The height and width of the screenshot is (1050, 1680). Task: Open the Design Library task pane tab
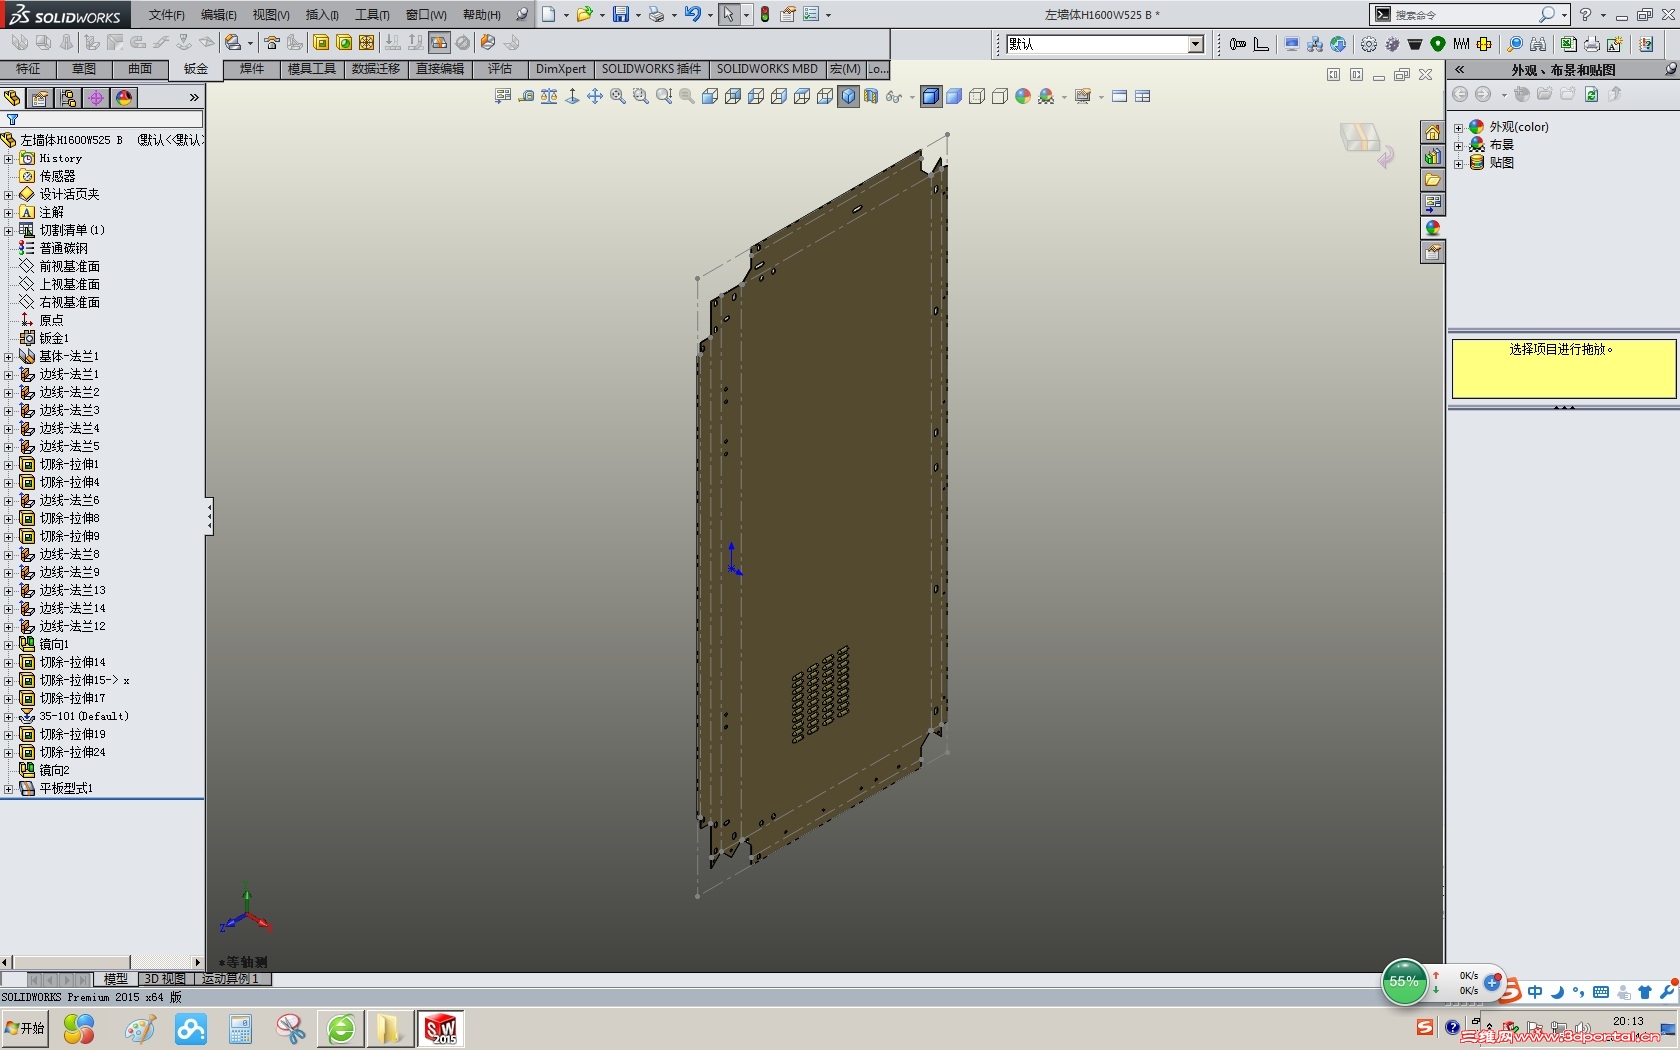click(x=1432, y=156)
